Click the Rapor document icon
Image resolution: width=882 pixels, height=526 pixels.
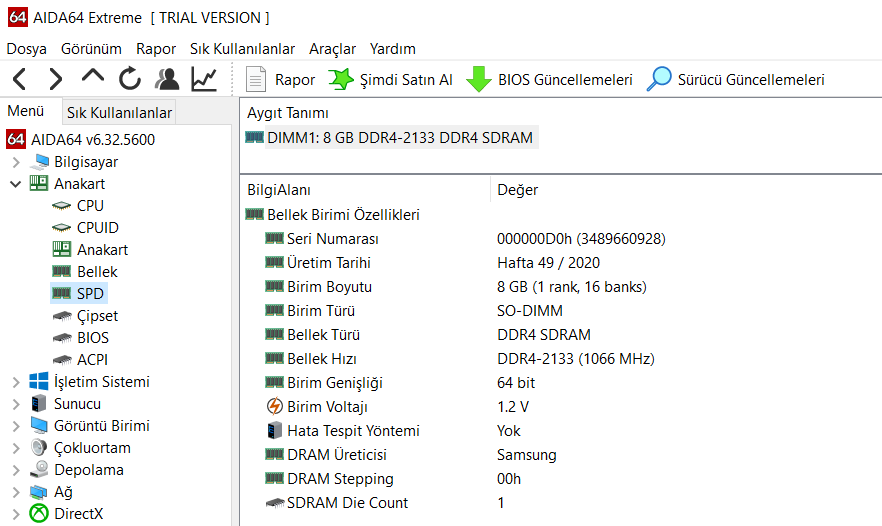click(x=256, y=79)
